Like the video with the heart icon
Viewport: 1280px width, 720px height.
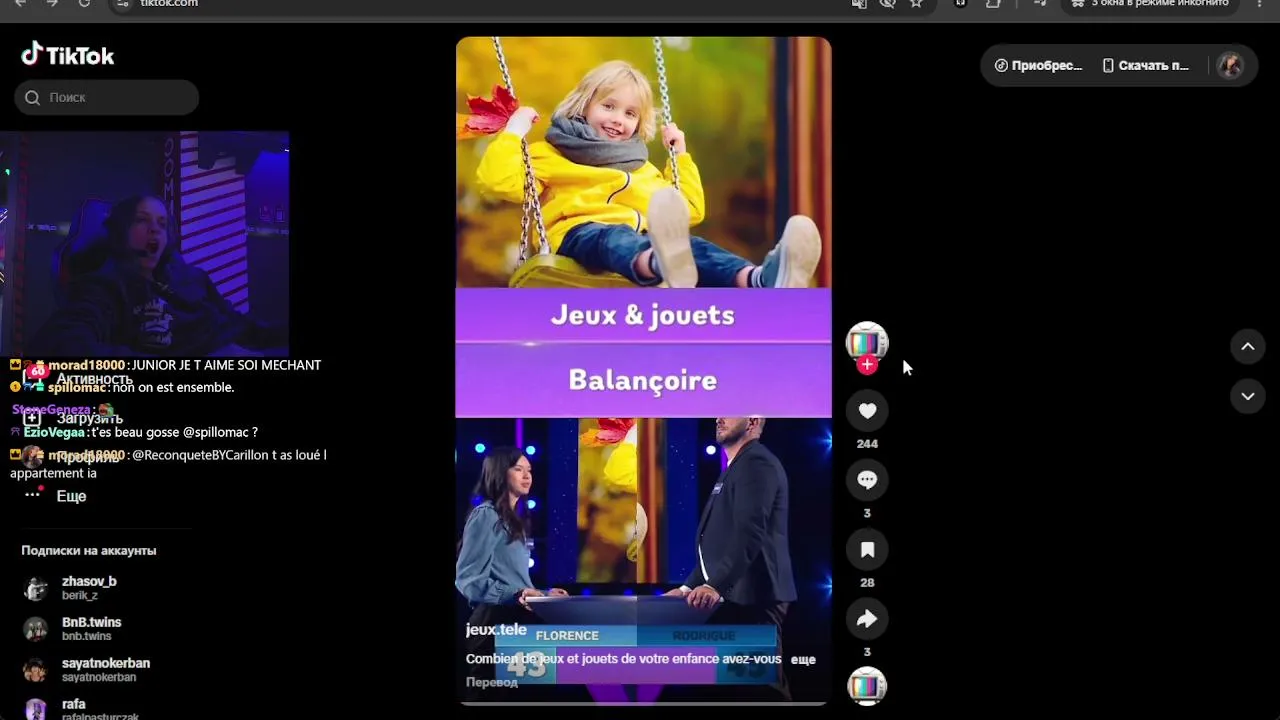coord(867,411)
